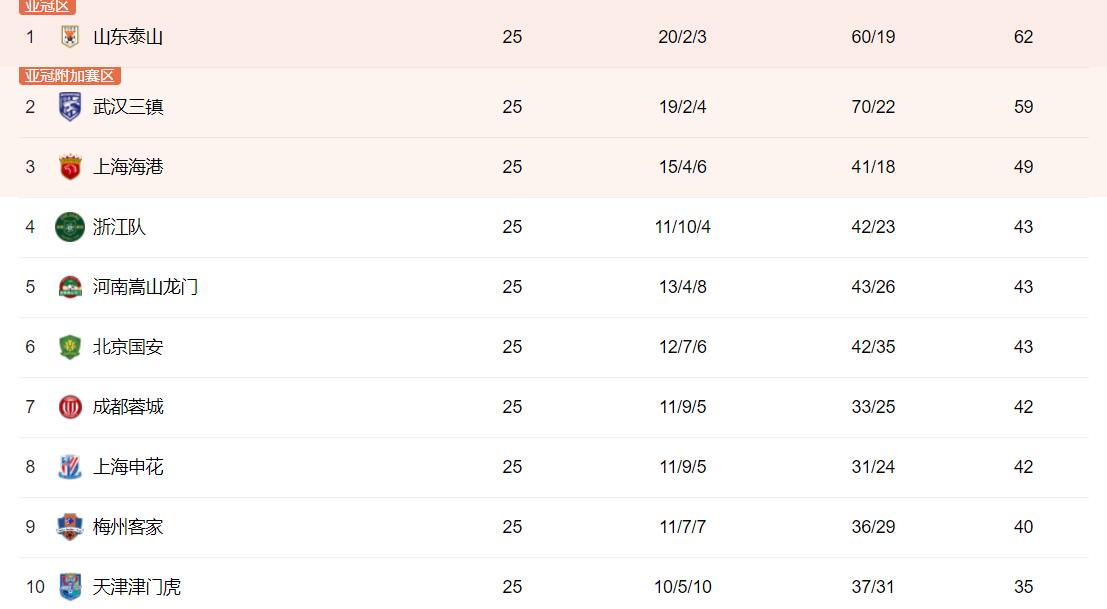Click the Shanghai Shenhua (上海申花) crest
This screenshot has height=609, width=1107.
tap(69, 466)
